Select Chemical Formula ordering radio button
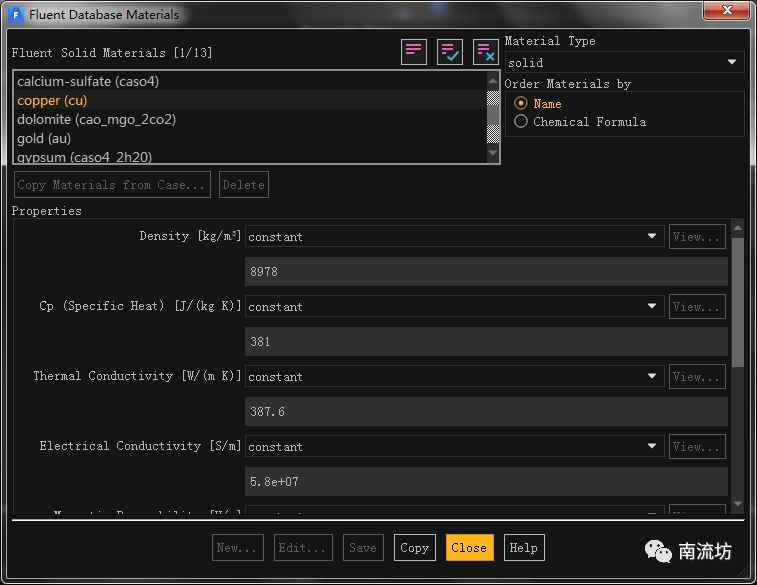This screenshot has width=757, height=585. [521, 121]
